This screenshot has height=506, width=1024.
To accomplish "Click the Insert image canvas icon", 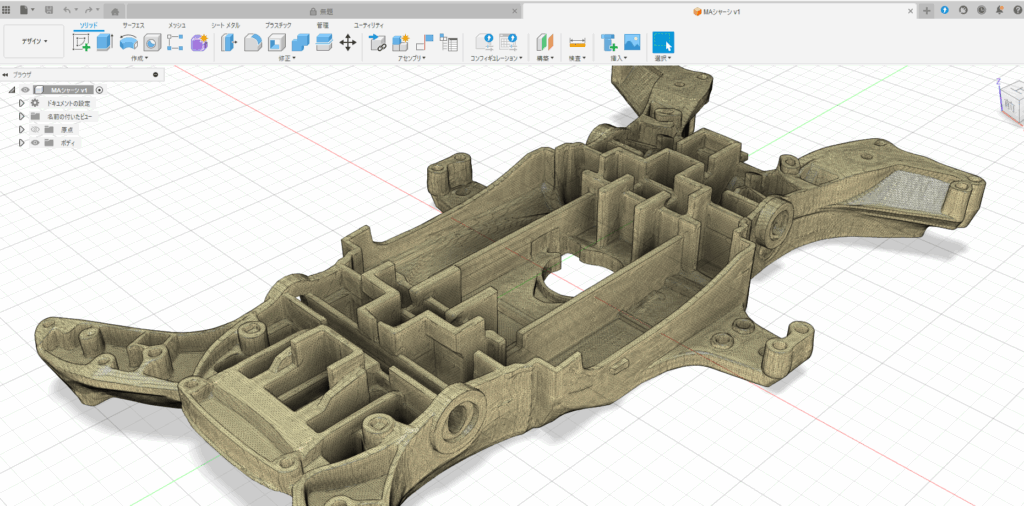I will pos(632,42).
